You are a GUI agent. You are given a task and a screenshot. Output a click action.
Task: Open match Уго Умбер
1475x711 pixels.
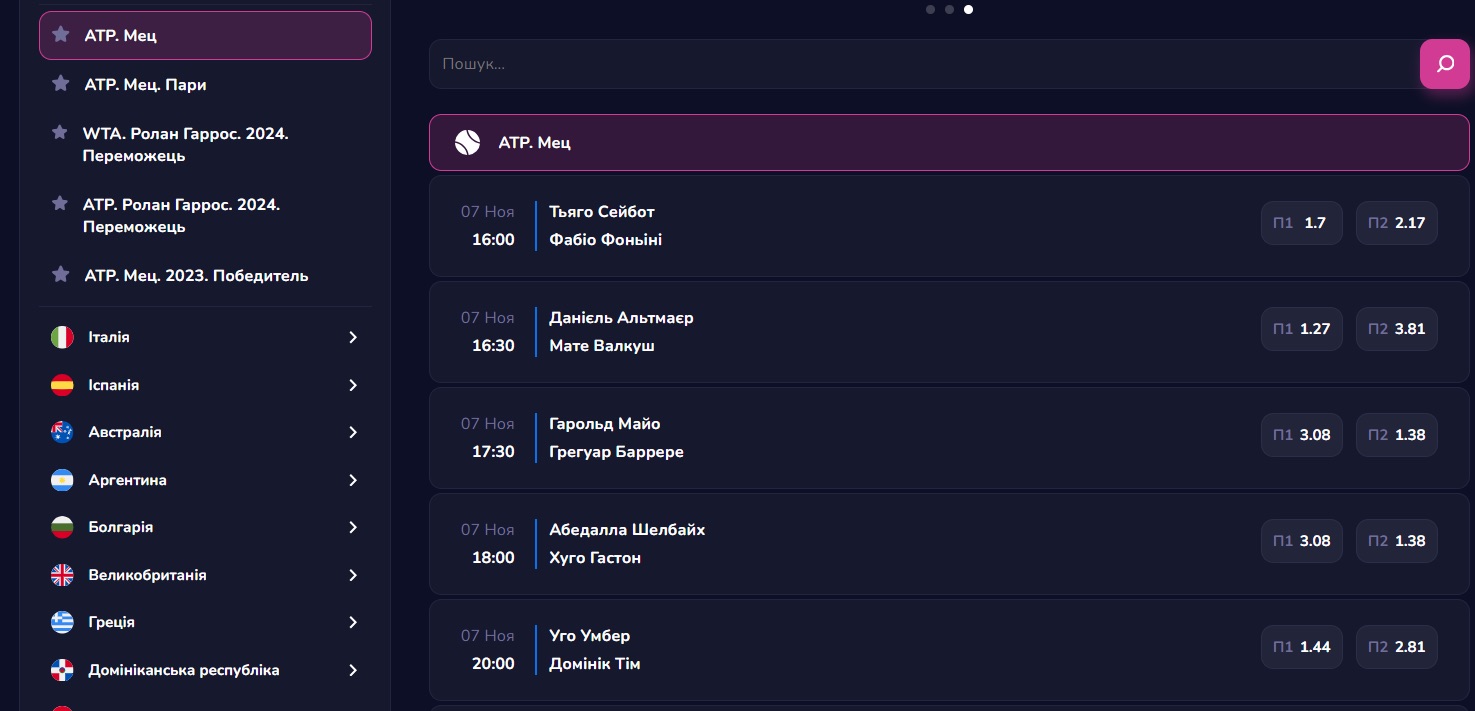point(590,635)
